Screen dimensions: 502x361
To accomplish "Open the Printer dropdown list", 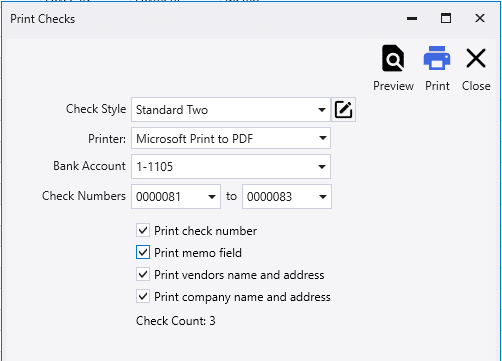I will [322, 138].
